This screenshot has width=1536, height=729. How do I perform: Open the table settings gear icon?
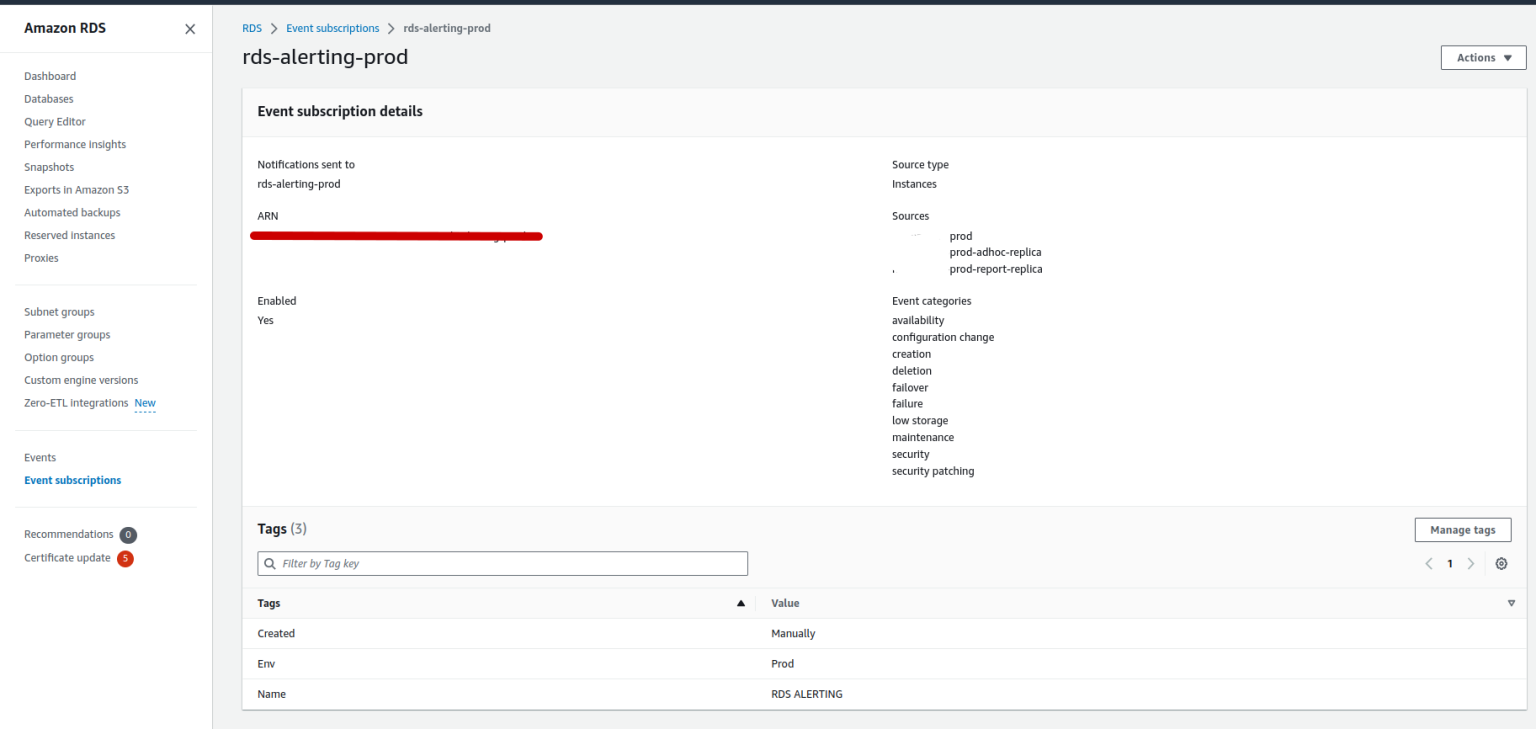coord(1501,564)
